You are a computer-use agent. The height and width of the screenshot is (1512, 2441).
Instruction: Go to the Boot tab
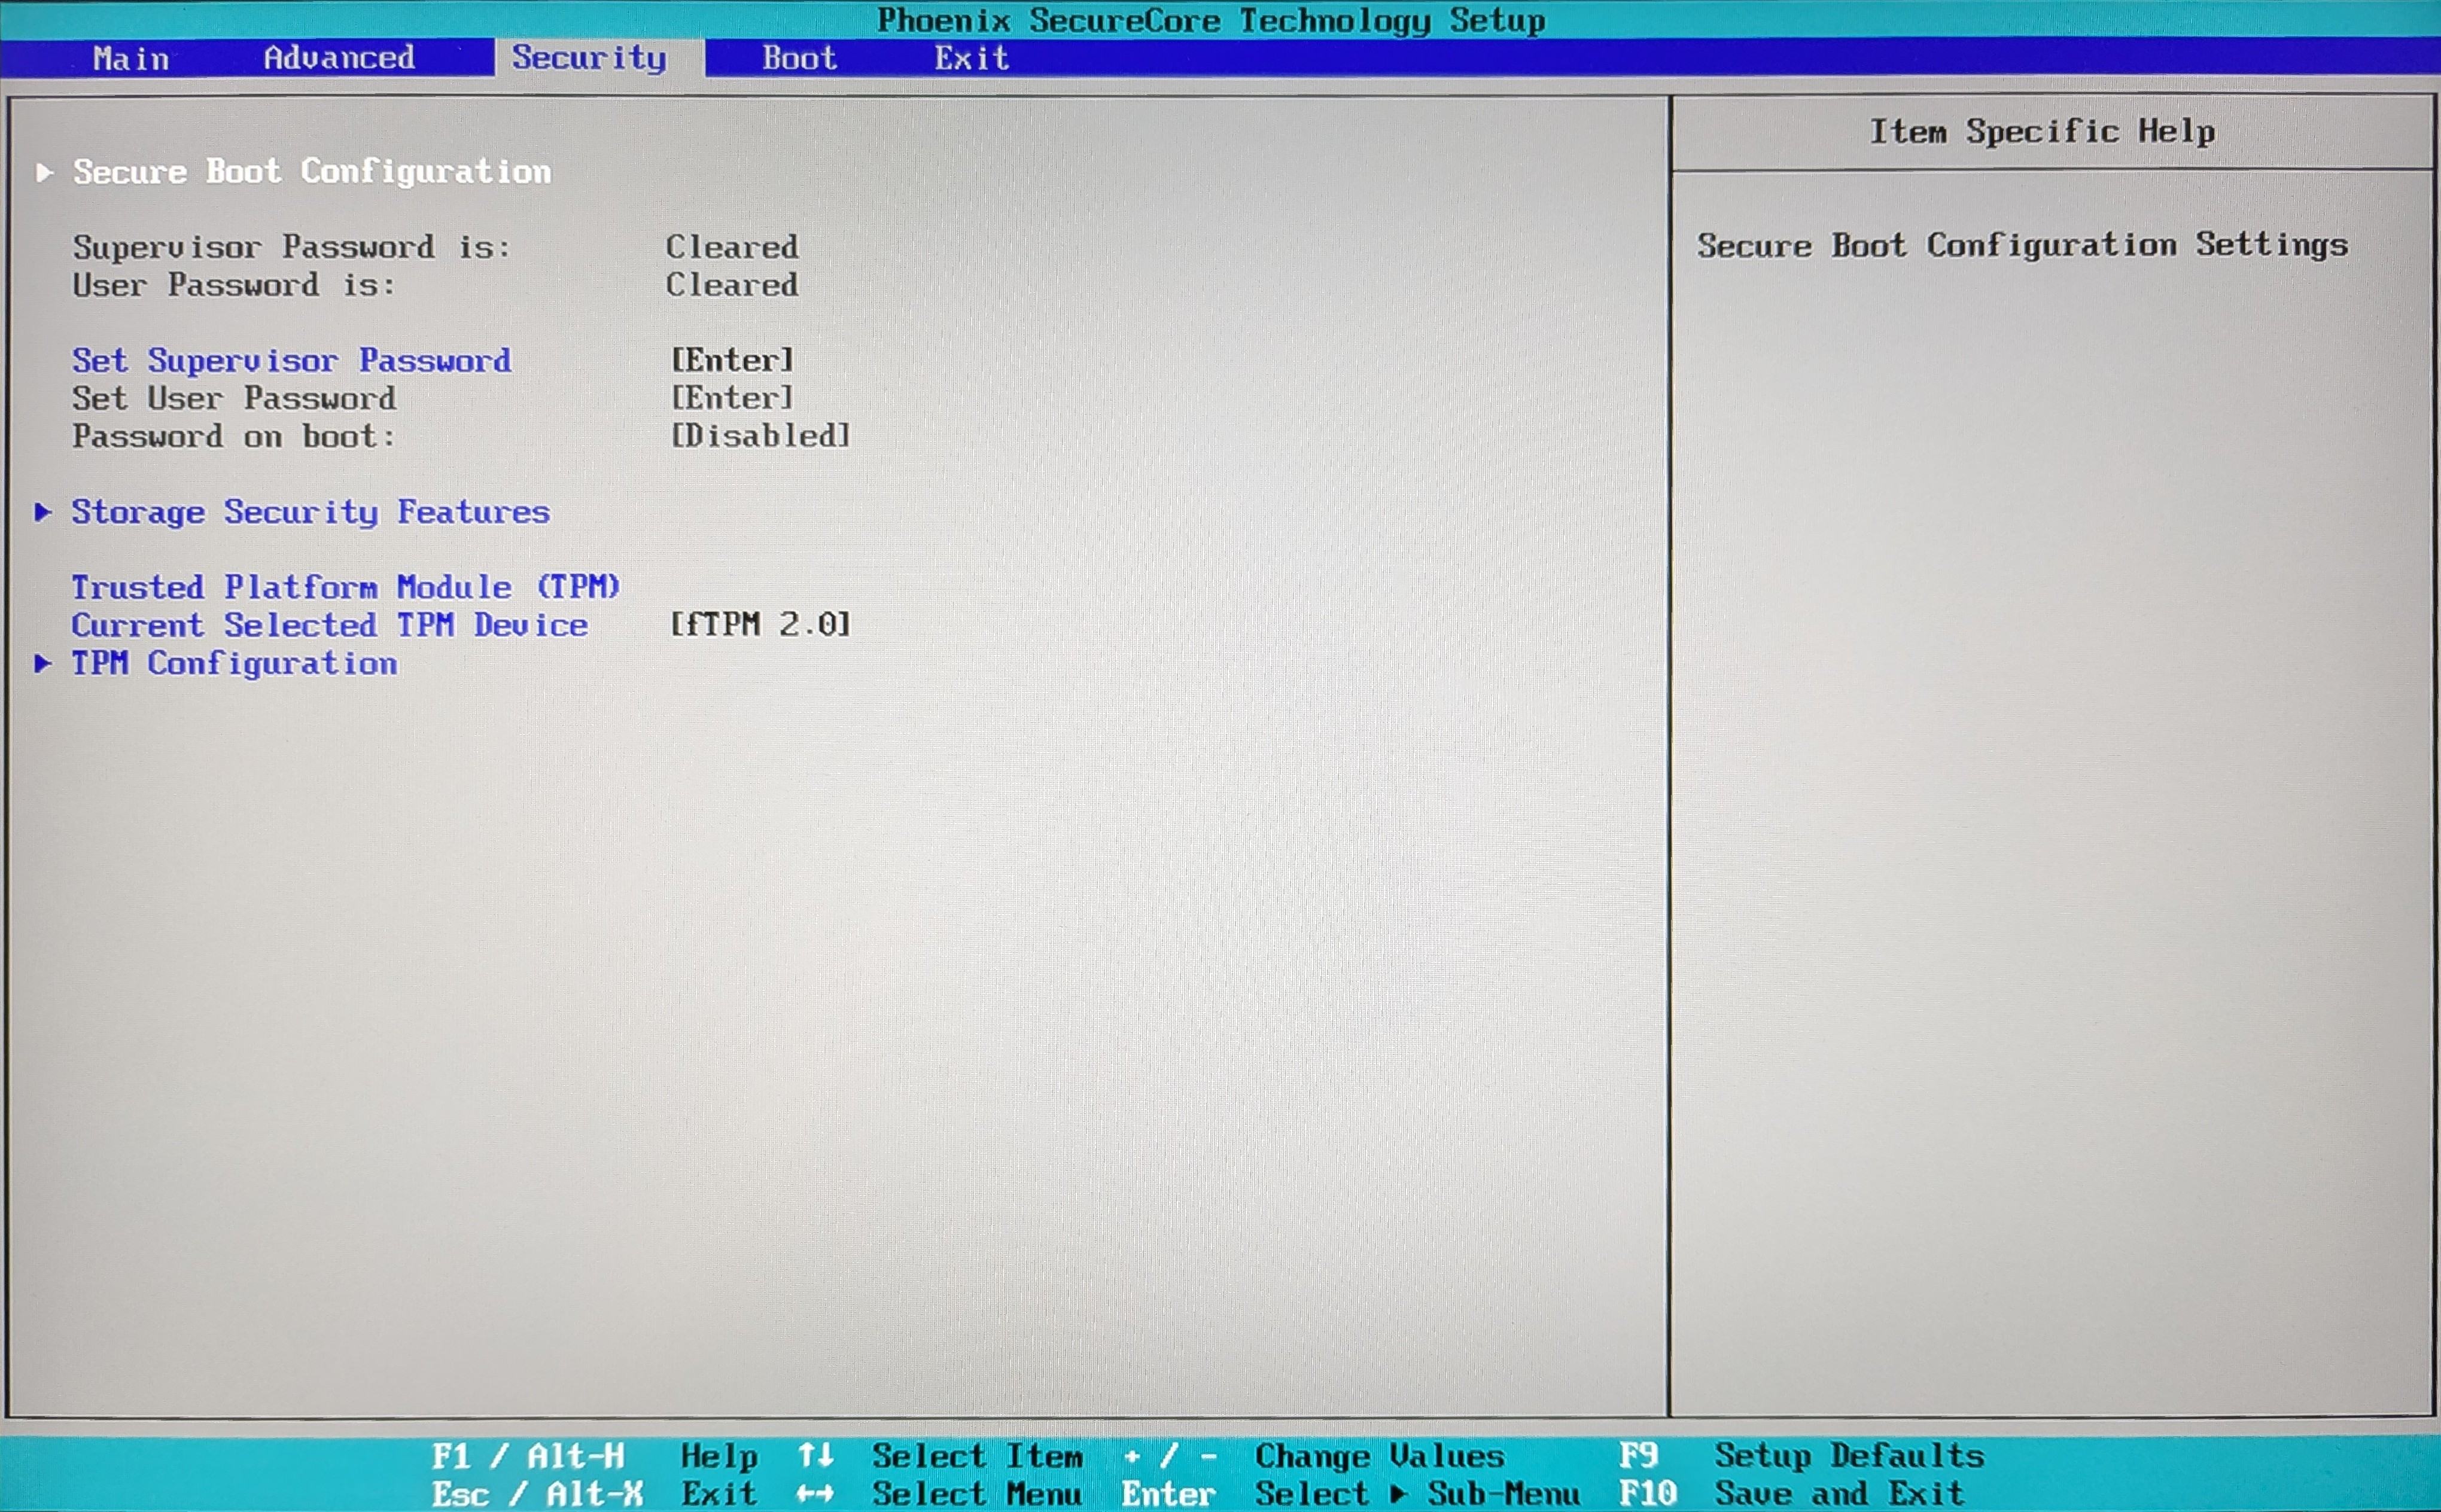click(799, 58)
